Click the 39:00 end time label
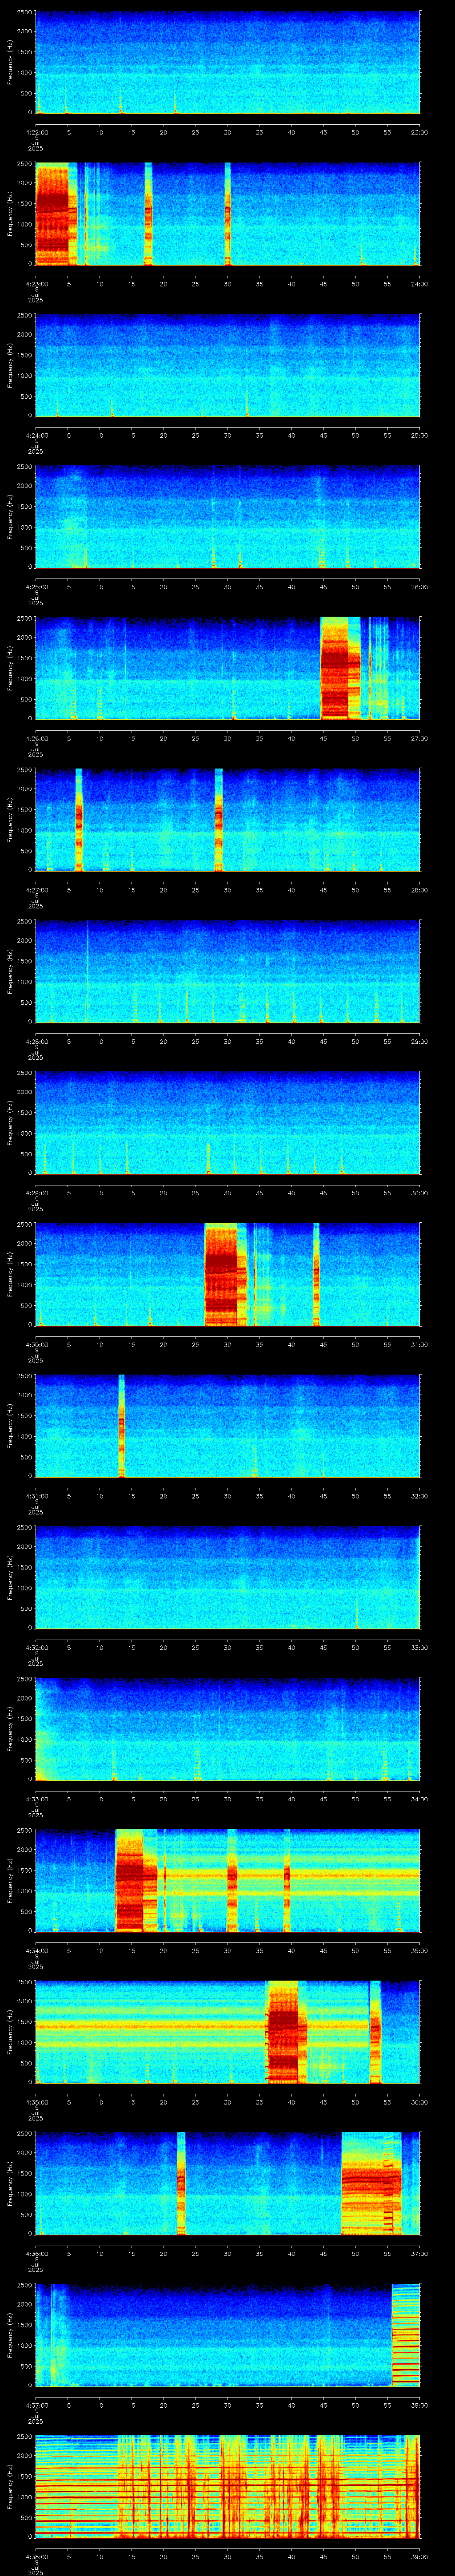The image size is (455, 2576). [x=419, y=2556]
